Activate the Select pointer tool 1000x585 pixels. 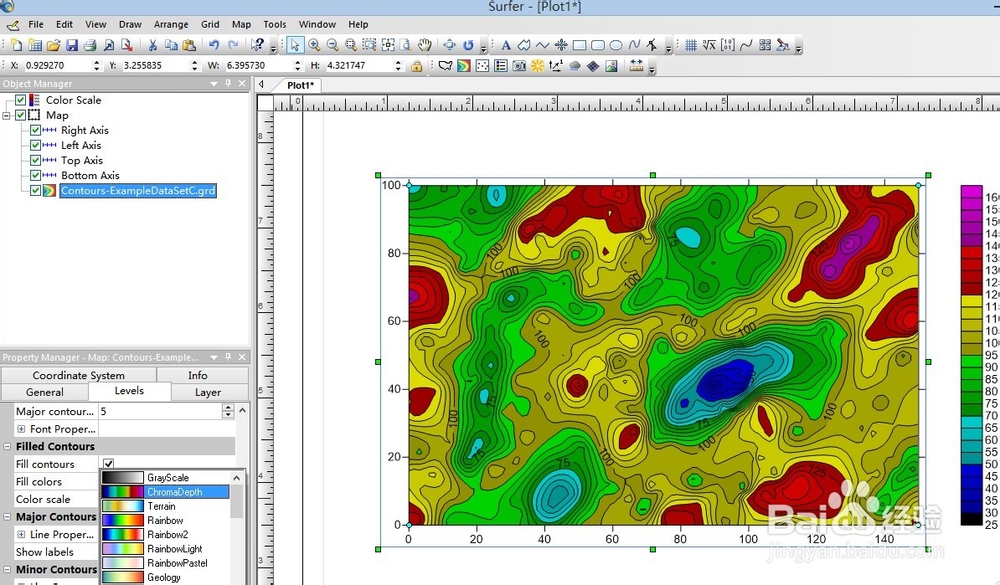(x=295, y=45)
